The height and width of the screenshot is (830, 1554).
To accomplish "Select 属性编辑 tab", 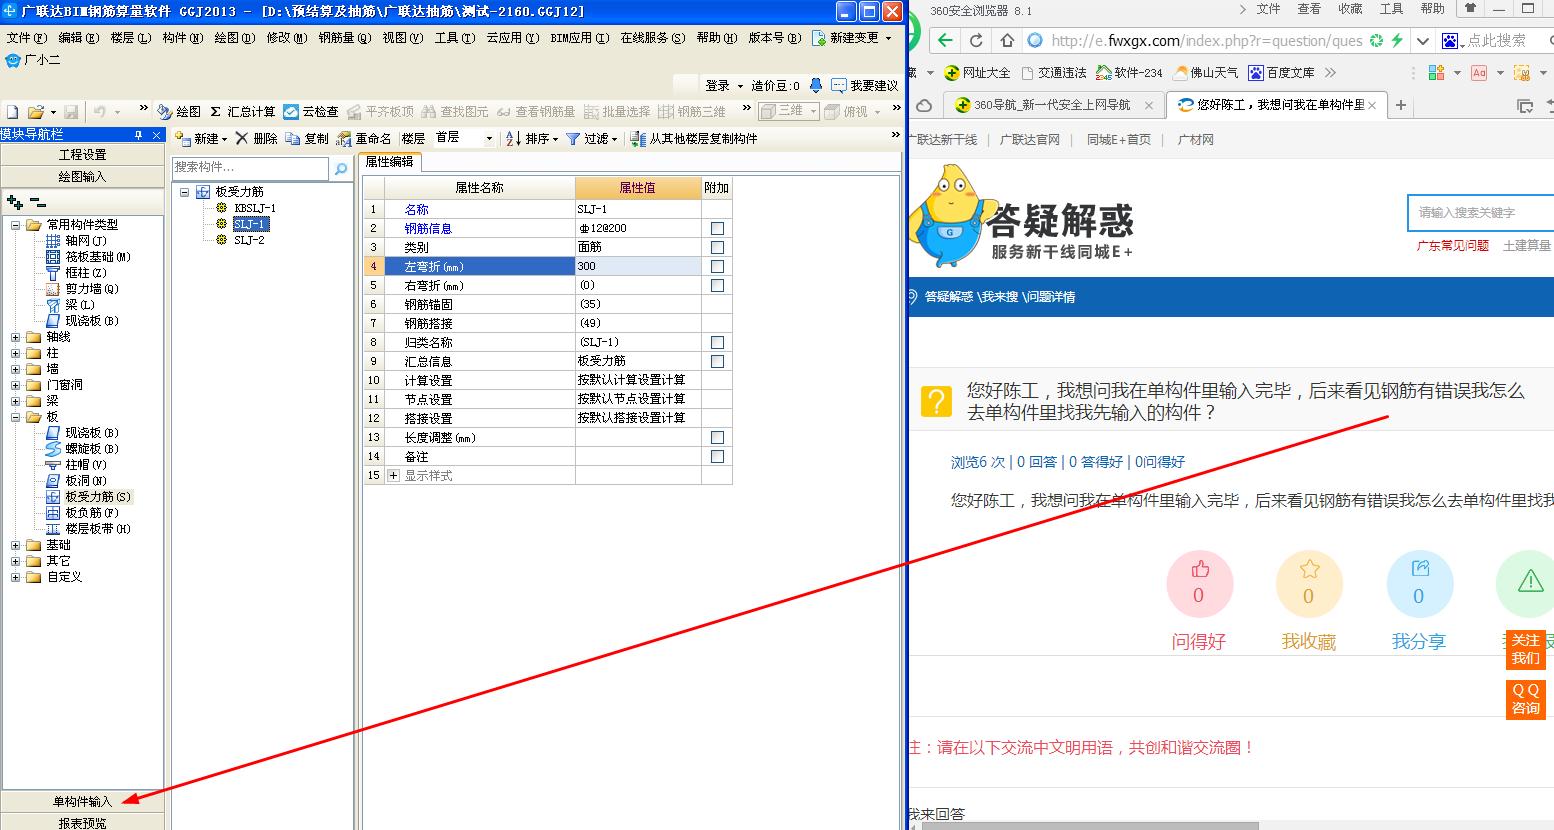I will 390,161.
